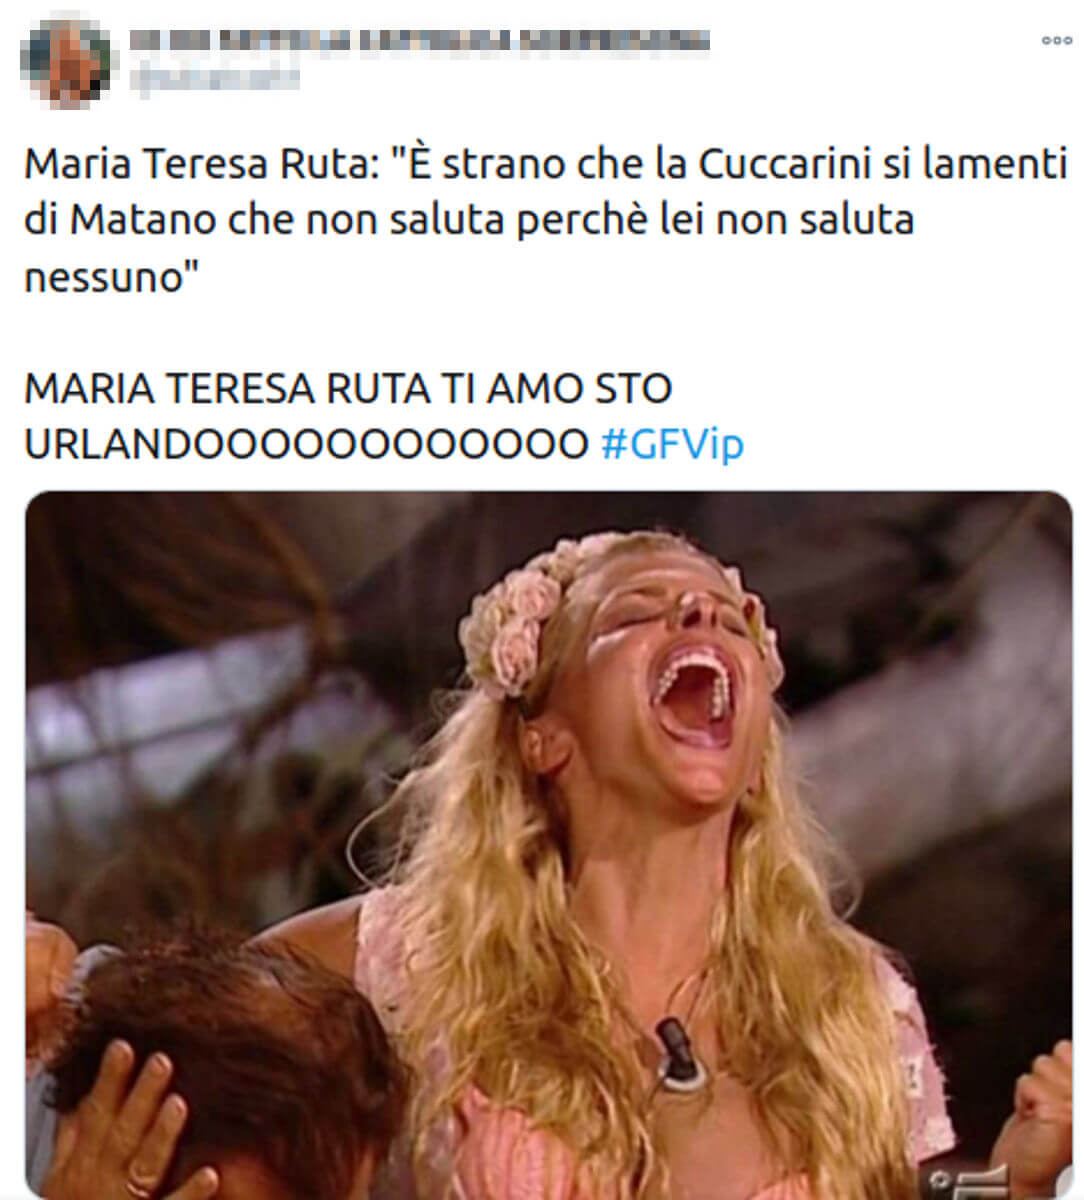Open the #GFVip hashtag

[673, 442]
